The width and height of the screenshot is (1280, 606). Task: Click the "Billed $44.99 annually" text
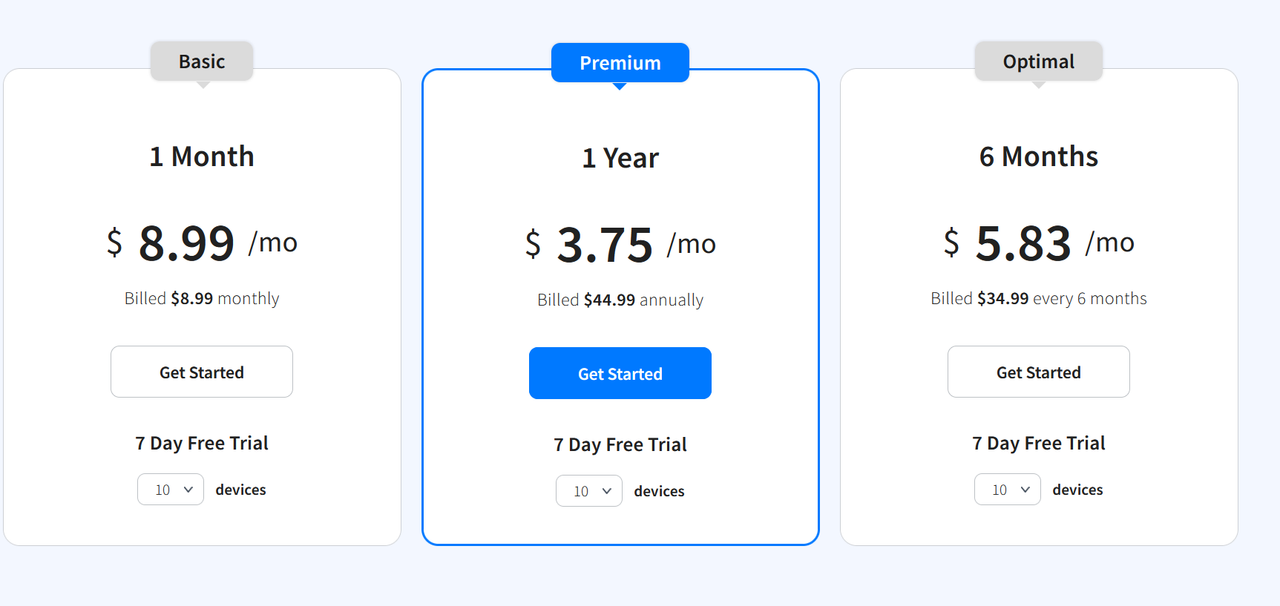pyautogui.click(x=620, y=300)
